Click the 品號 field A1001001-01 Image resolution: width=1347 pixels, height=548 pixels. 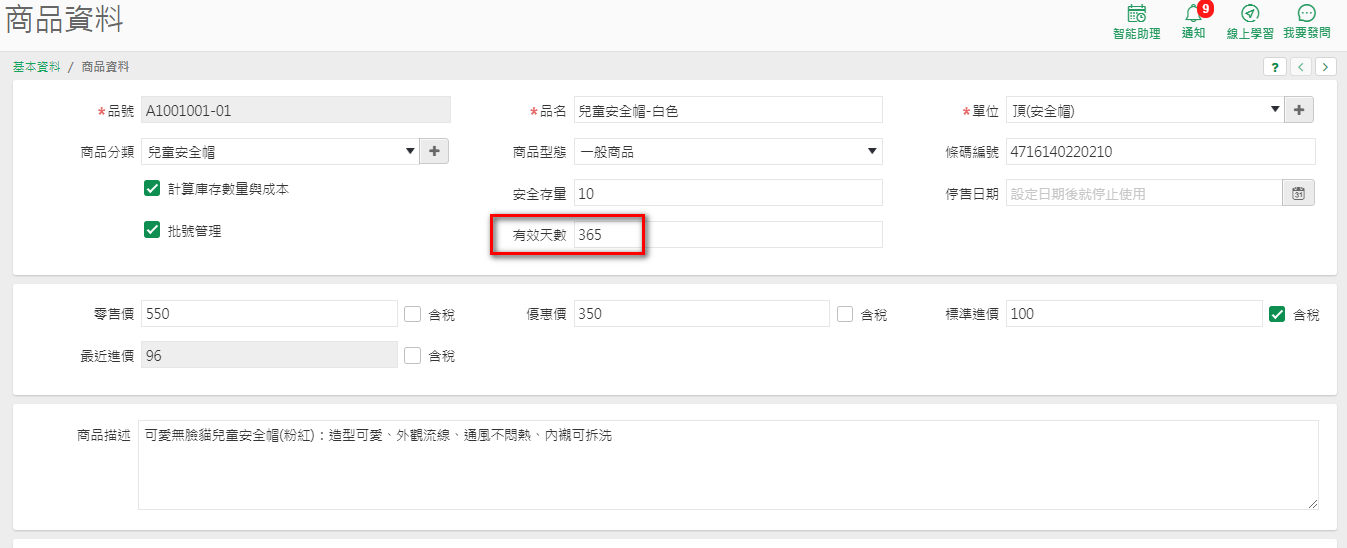tap(296, 110)
